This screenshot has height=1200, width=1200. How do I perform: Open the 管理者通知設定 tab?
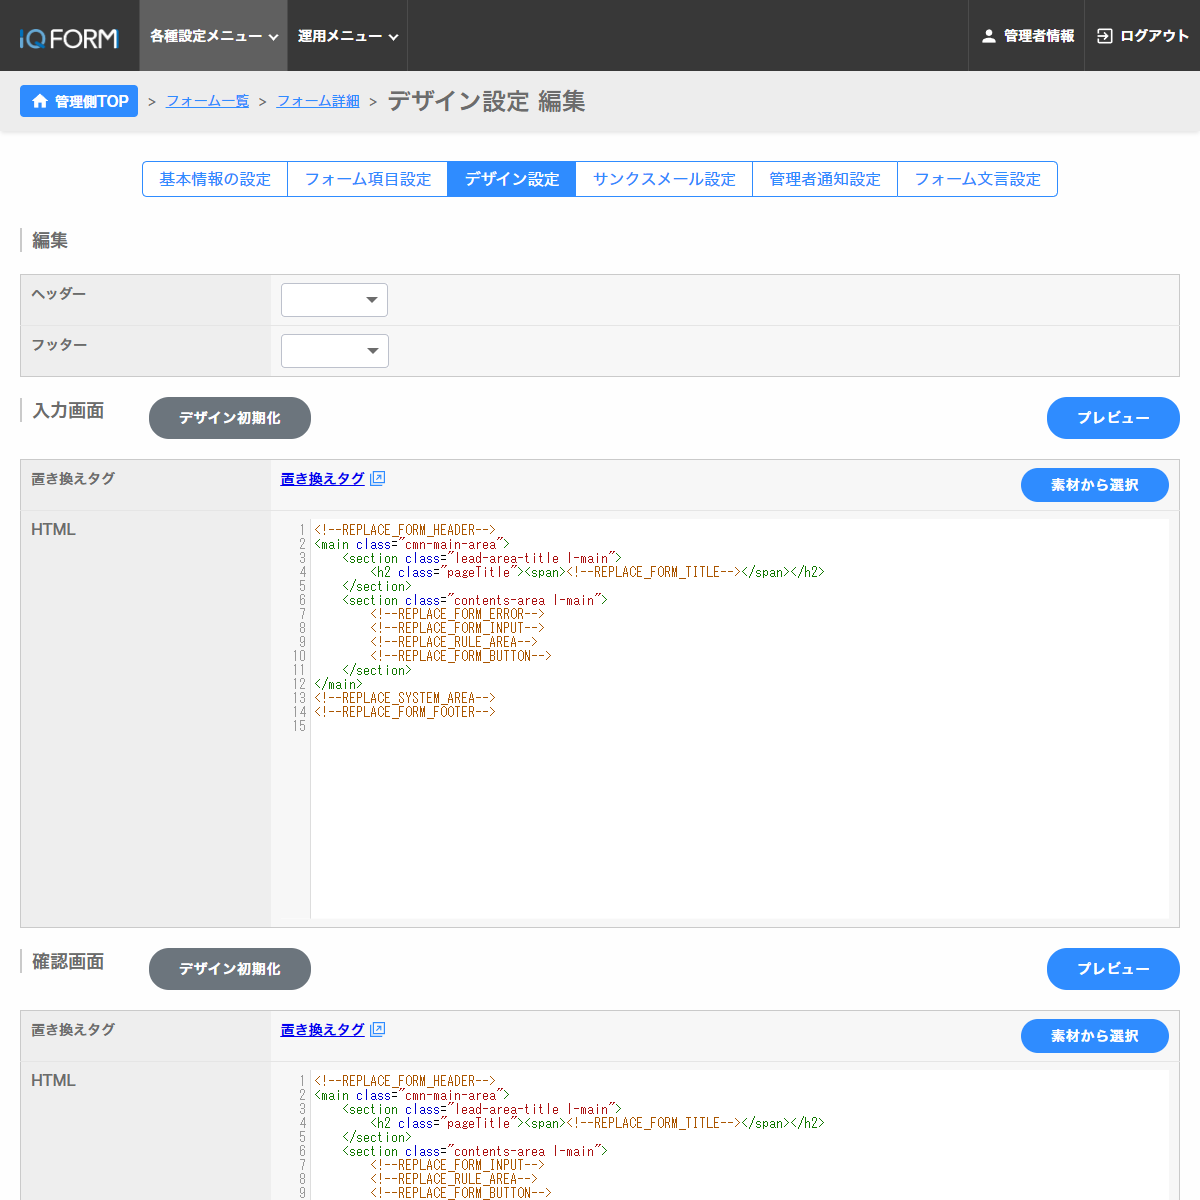click(824, 179)
